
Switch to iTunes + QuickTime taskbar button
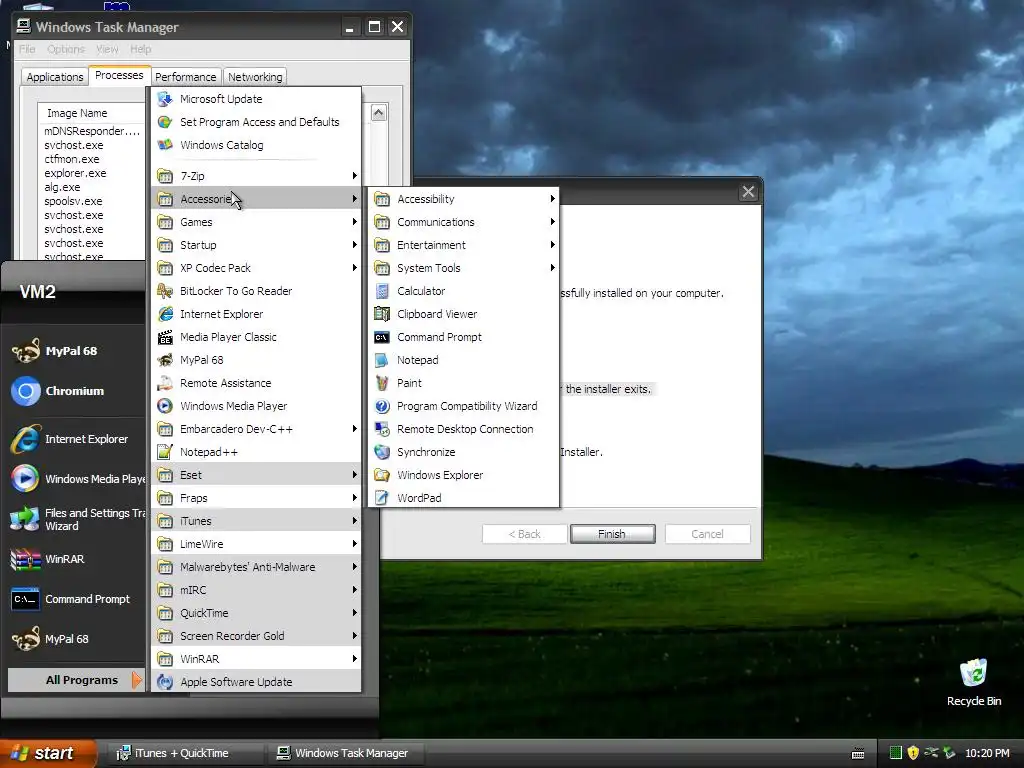click(x=184, y=753)
